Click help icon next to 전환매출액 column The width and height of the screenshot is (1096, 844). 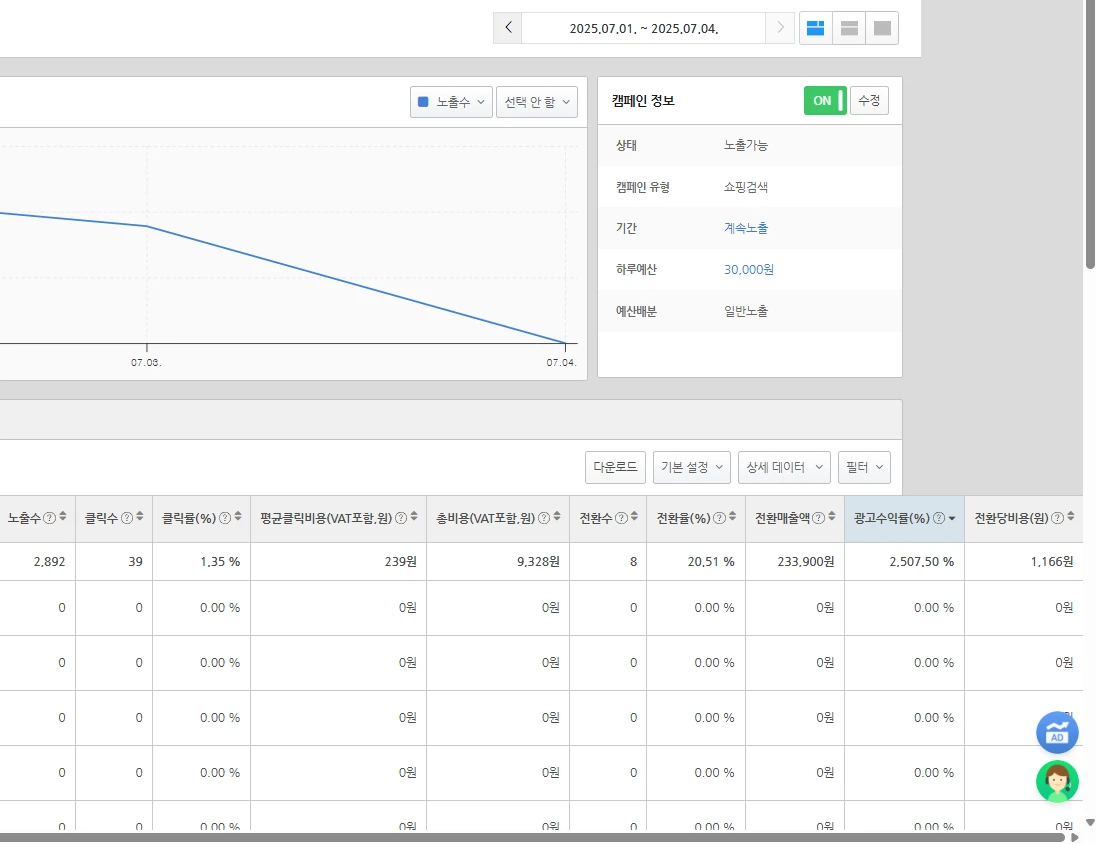click(x=818, y=518)
